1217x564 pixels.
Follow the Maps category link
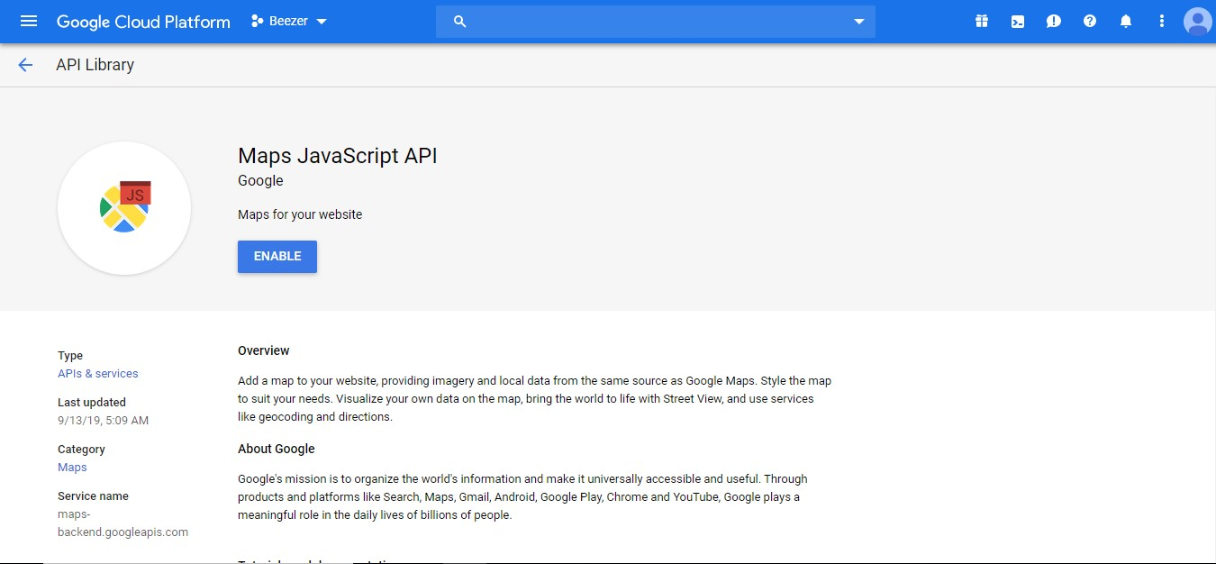(x=72, y=468)
